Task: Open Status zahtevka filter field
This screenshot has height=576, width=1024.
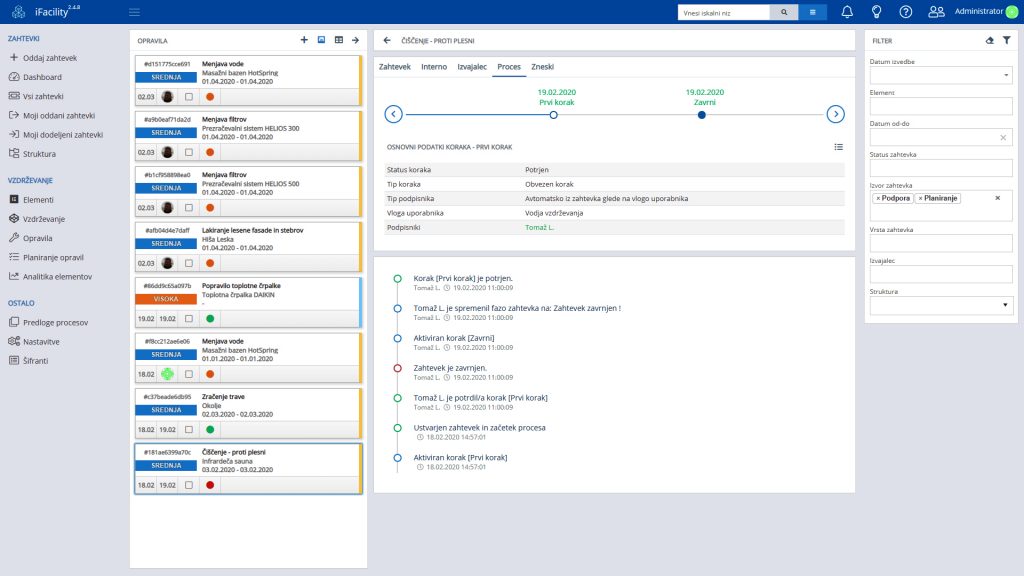Action: tap(940, 168)
